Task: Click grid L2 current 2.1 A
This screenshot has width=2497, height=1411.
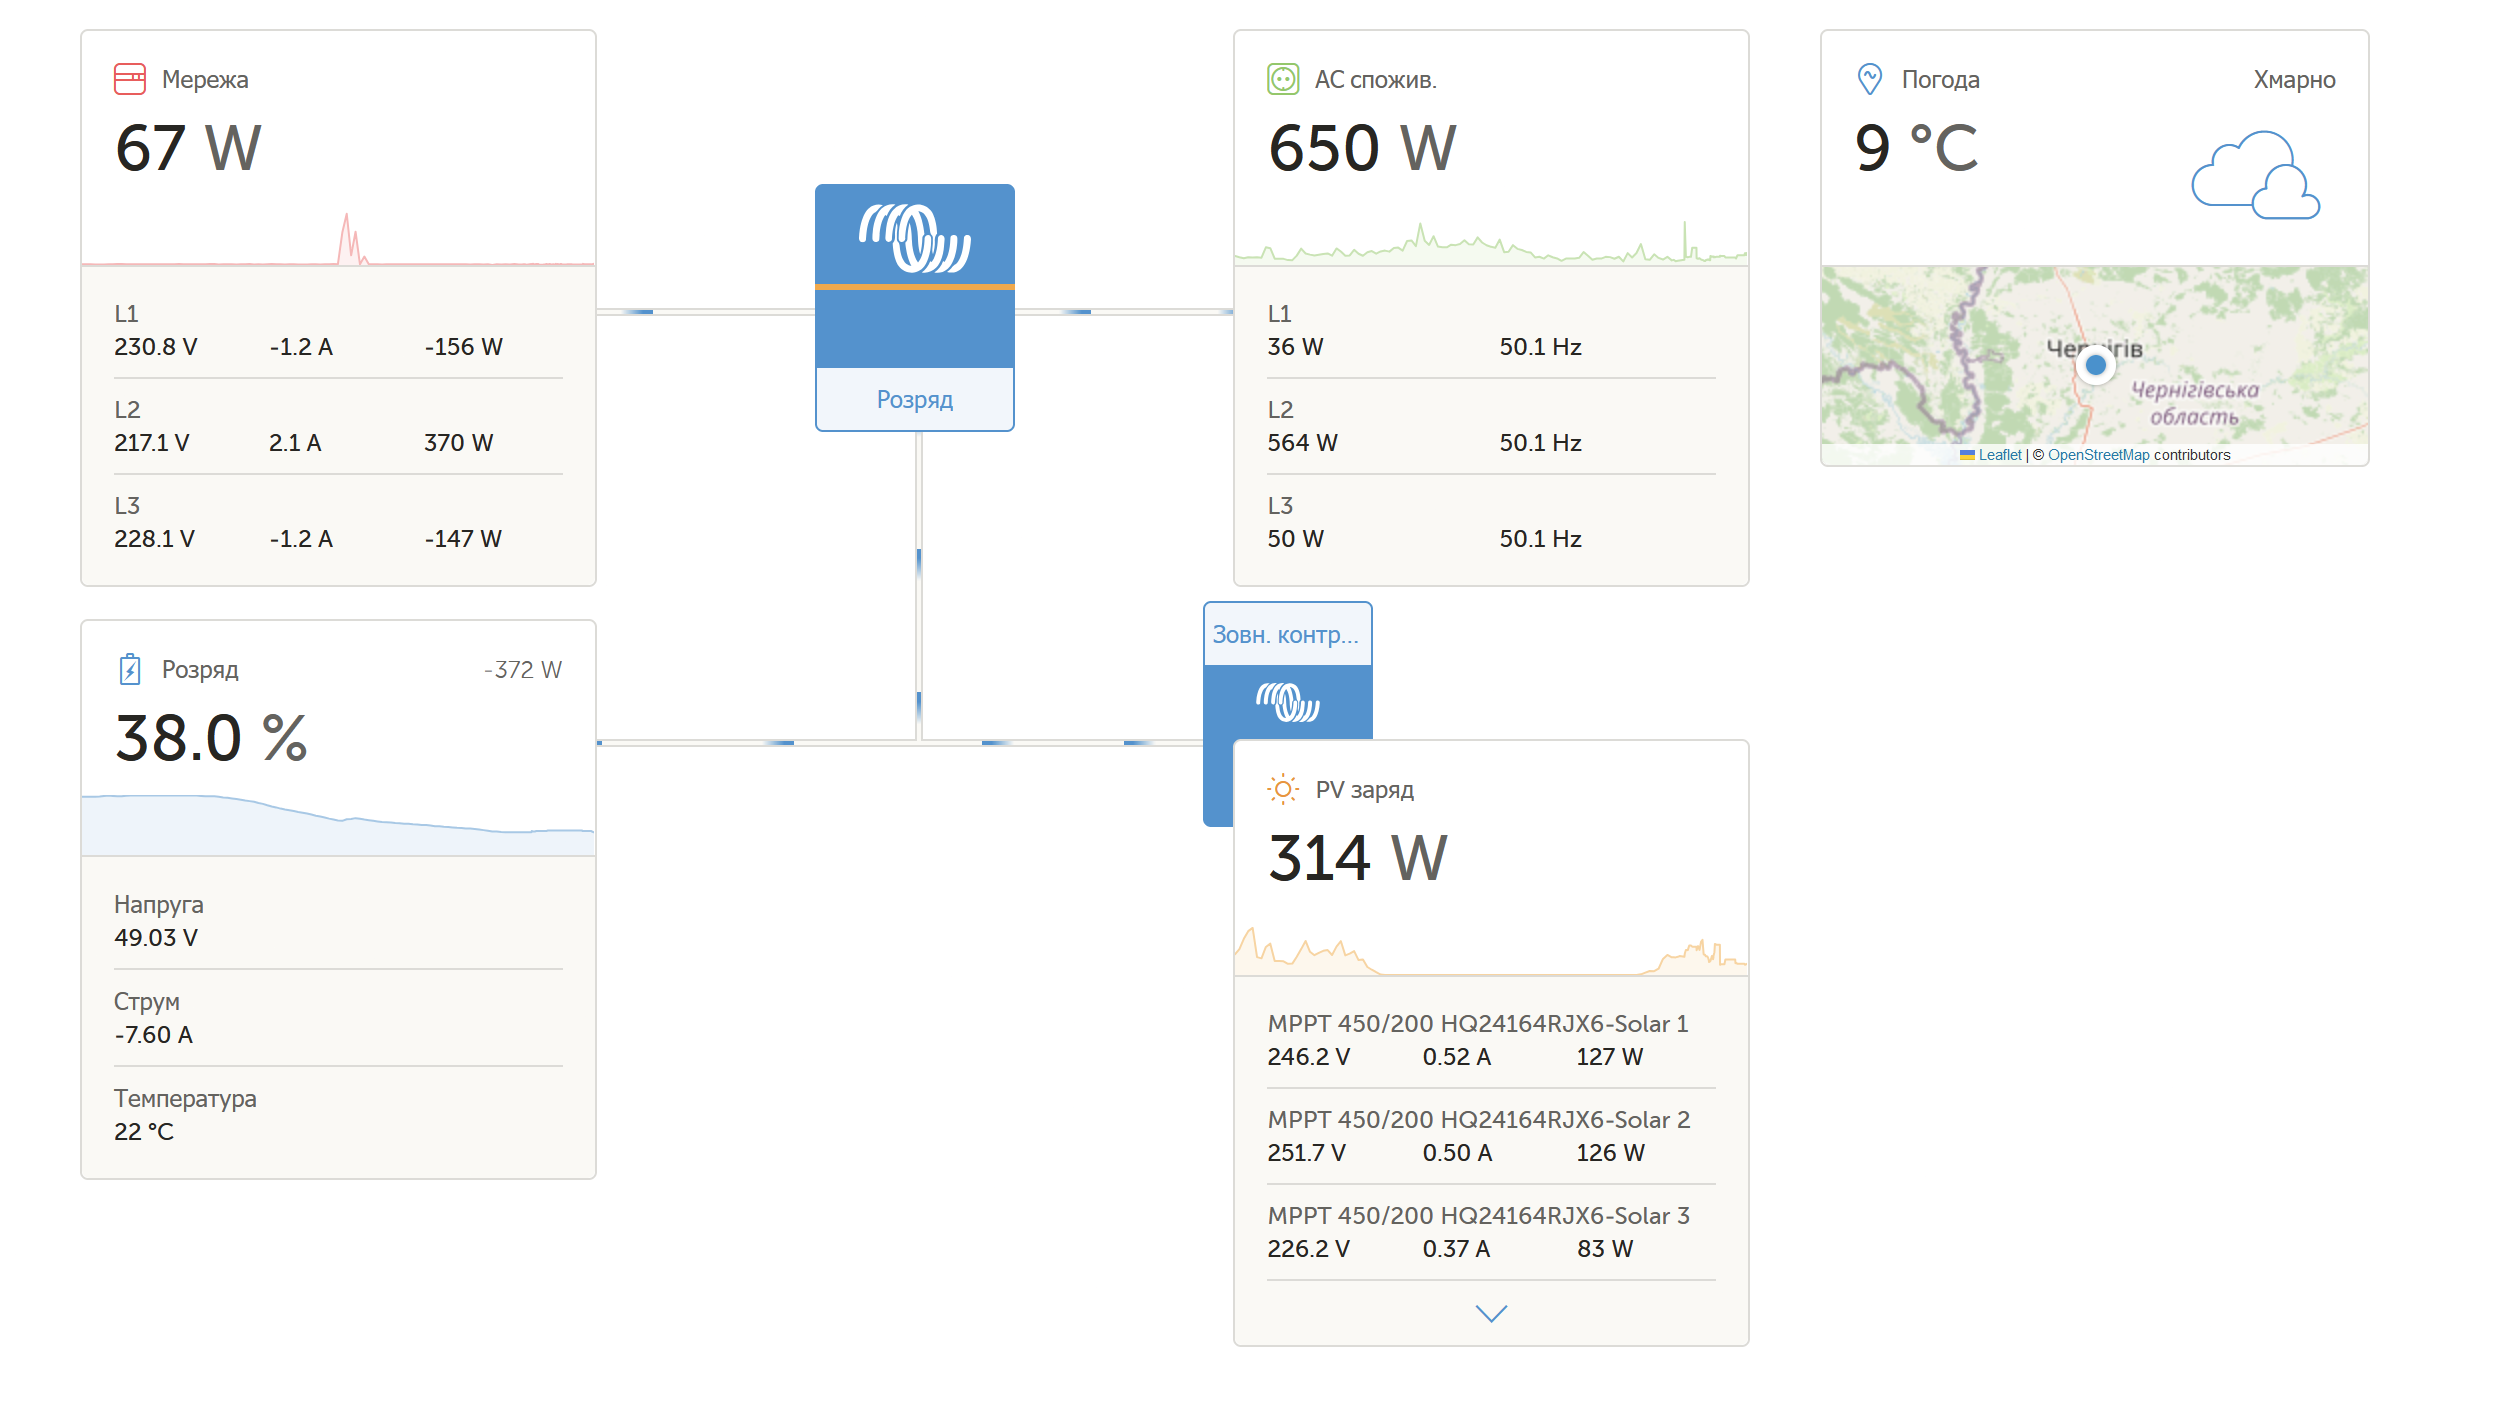Action: (295, 443)
